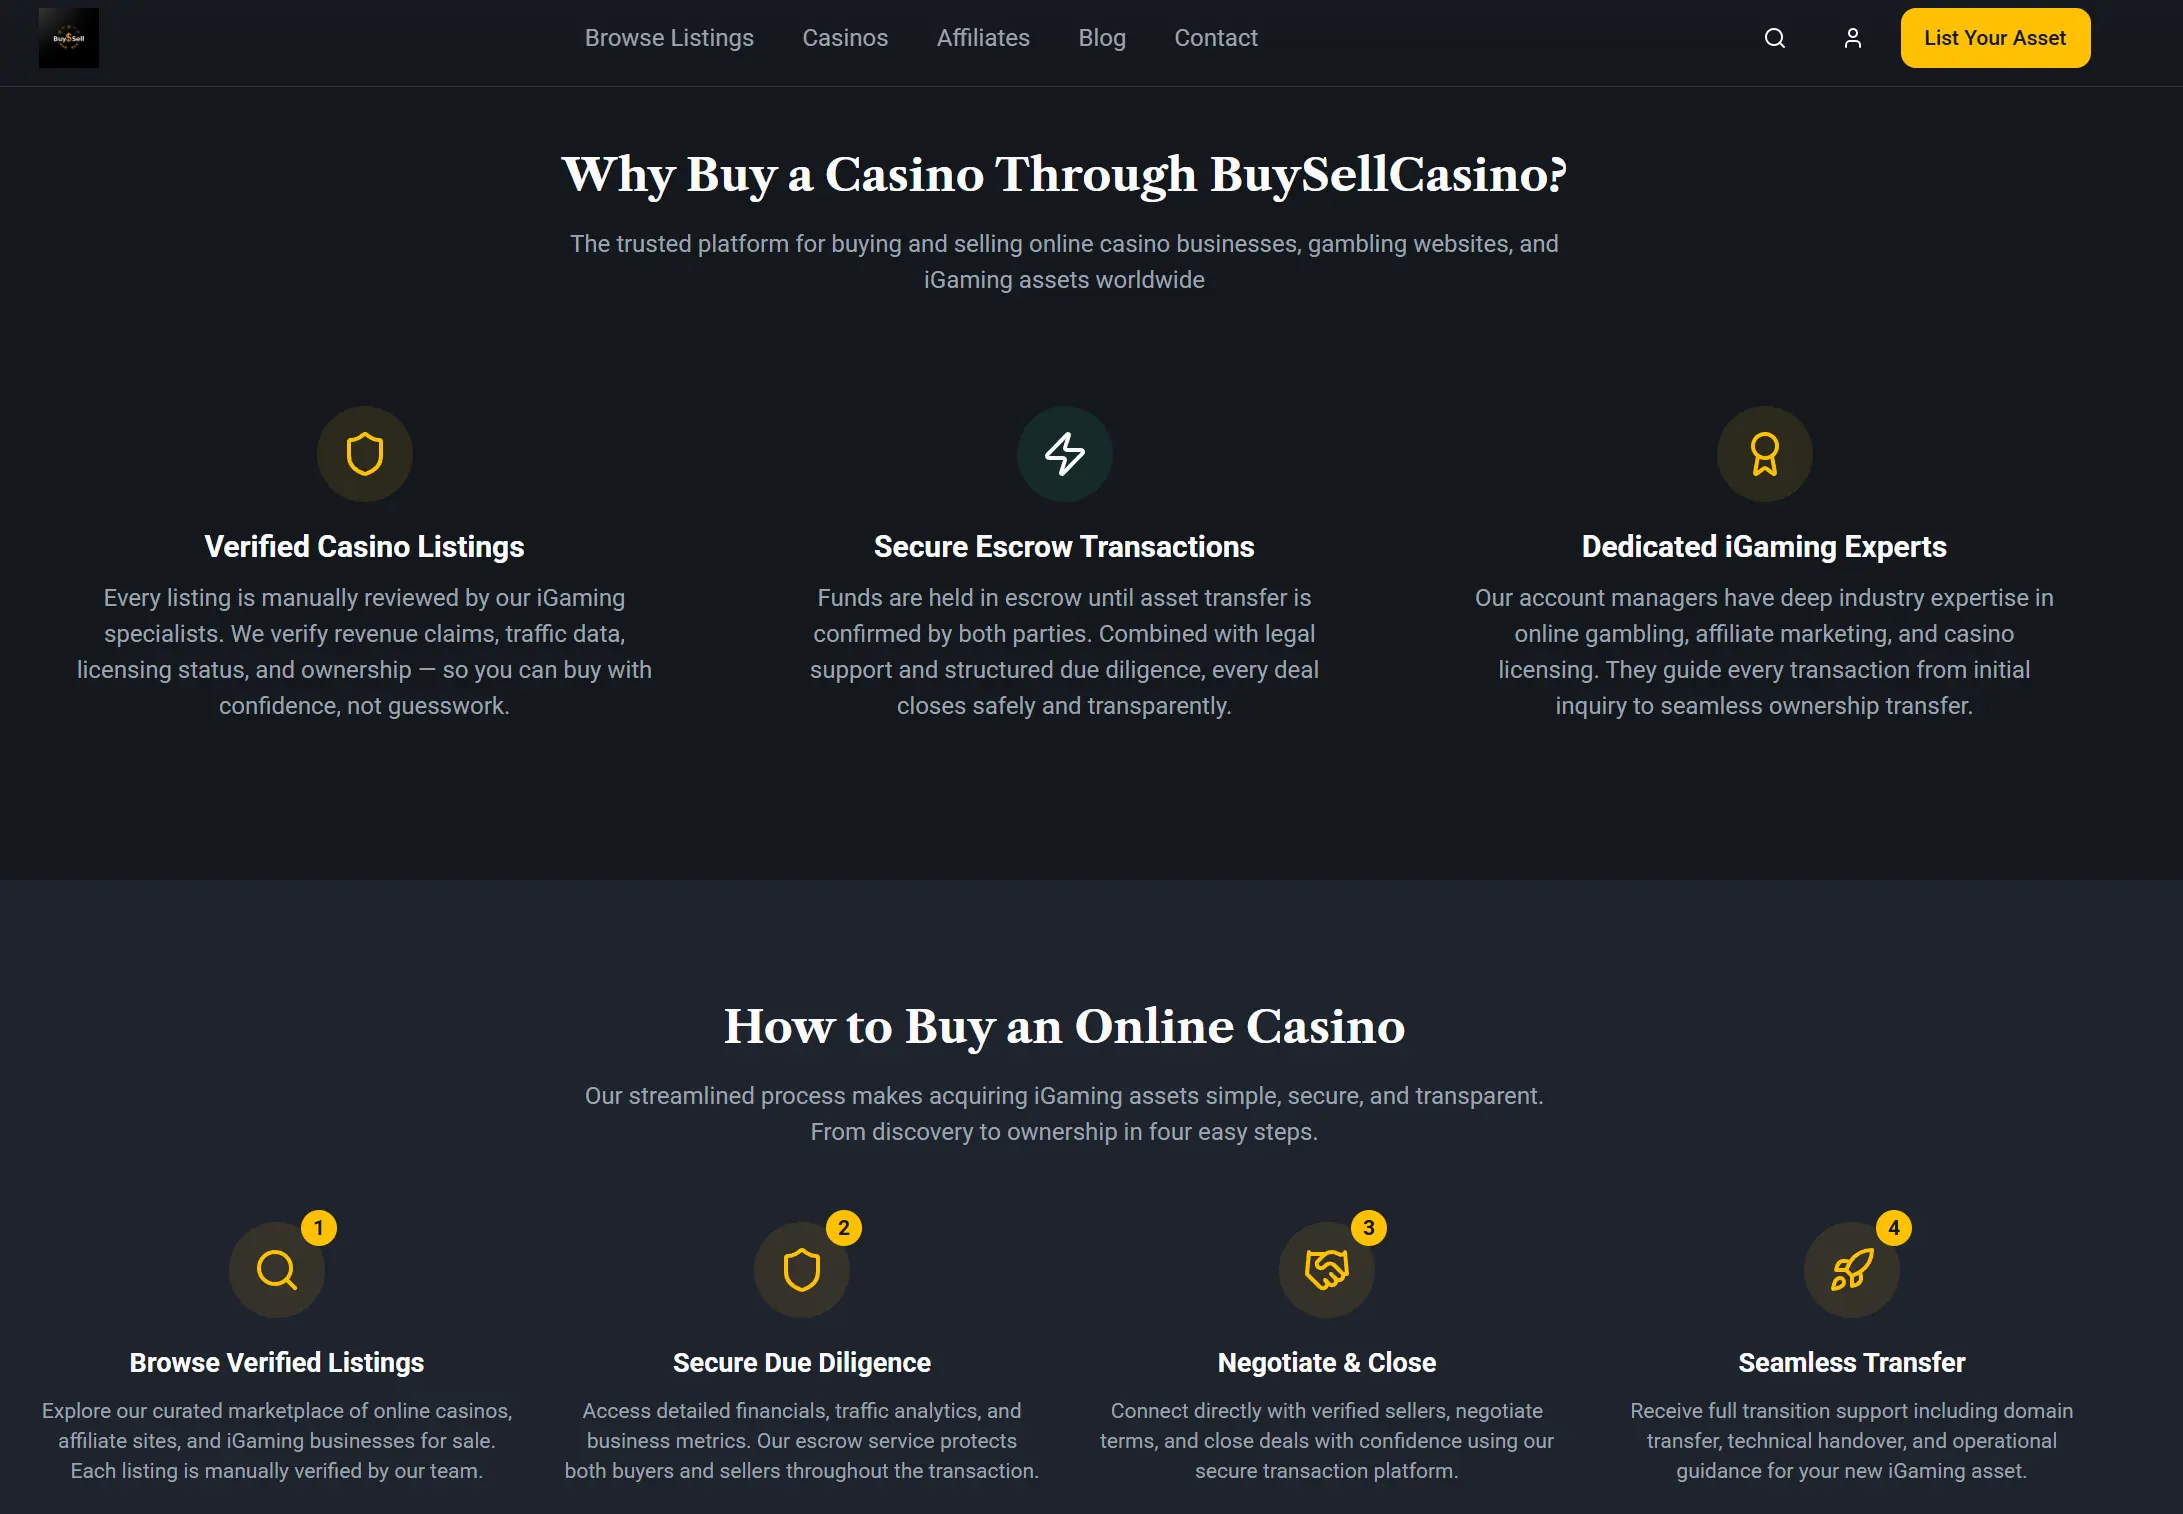Click the award ribbon icon above iGaming Experts

(1765, 454)
